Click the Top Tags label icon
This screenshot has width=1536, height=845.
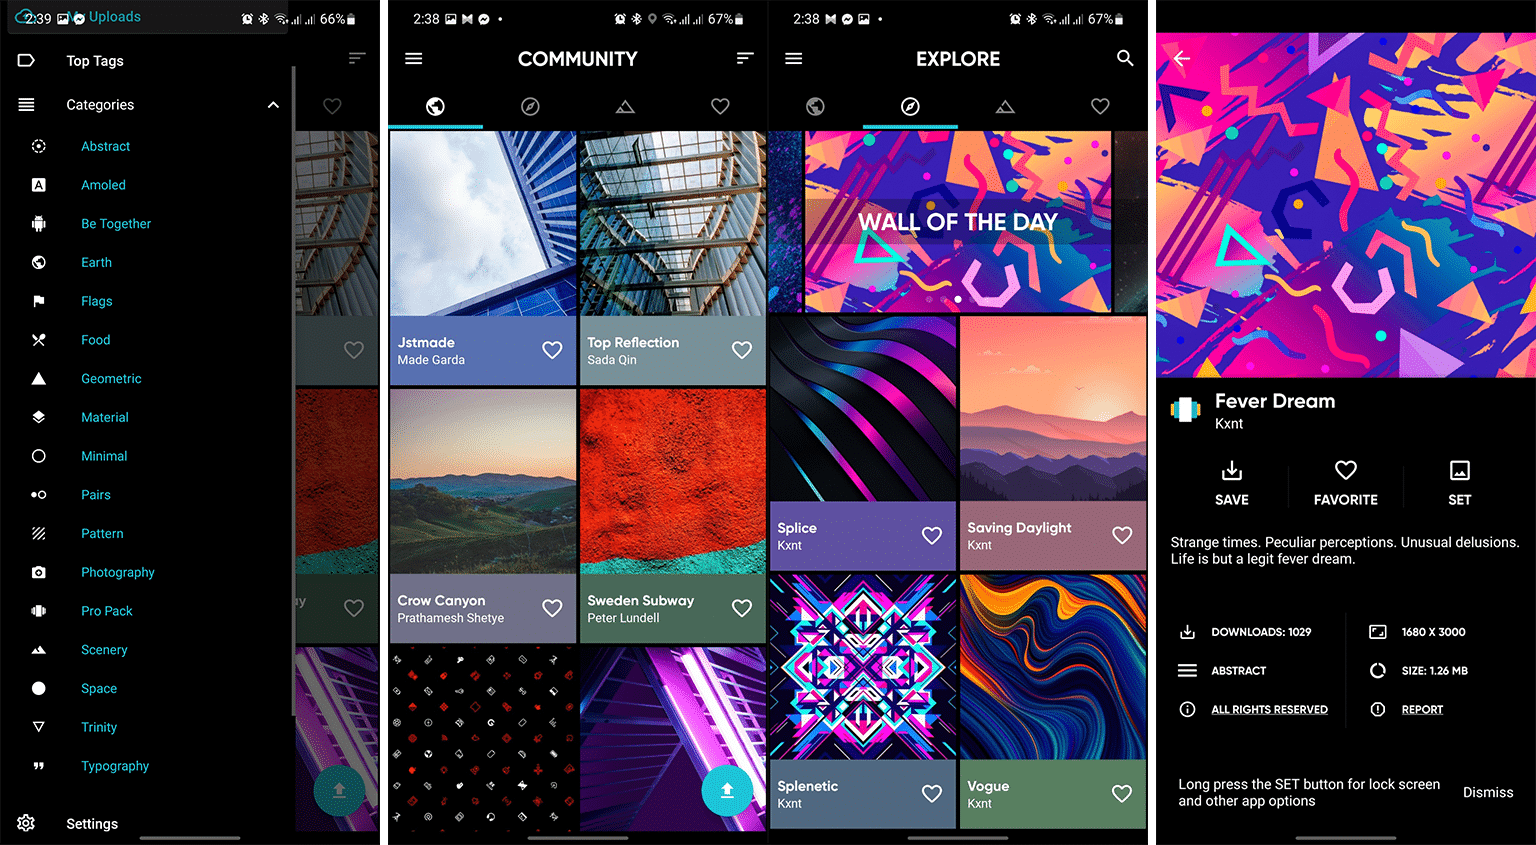click(26, 61)
